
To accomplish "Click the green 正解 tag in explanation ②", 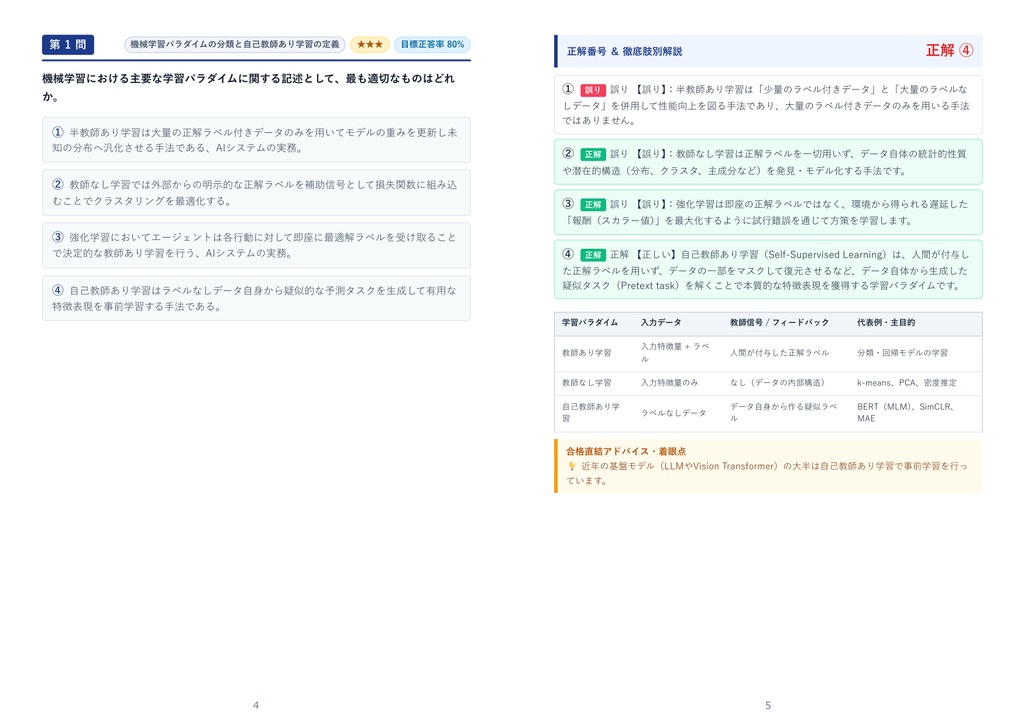I will [593, 154].
